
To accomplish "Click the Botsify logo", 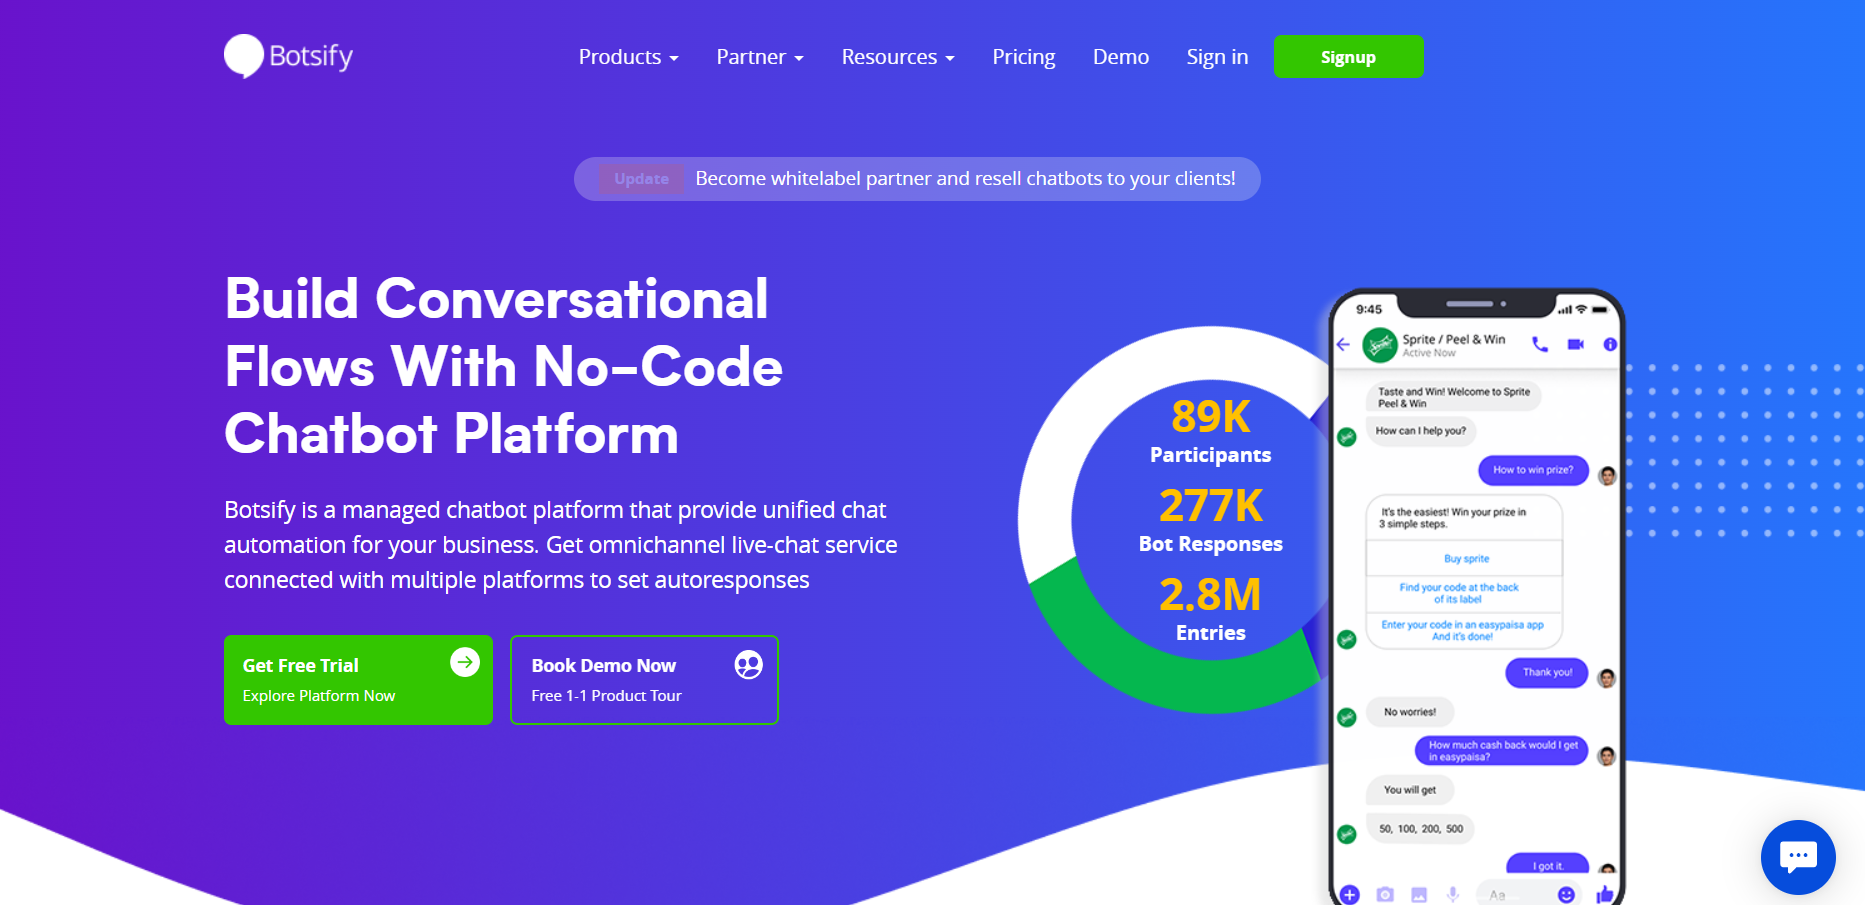I will (288, 56).
